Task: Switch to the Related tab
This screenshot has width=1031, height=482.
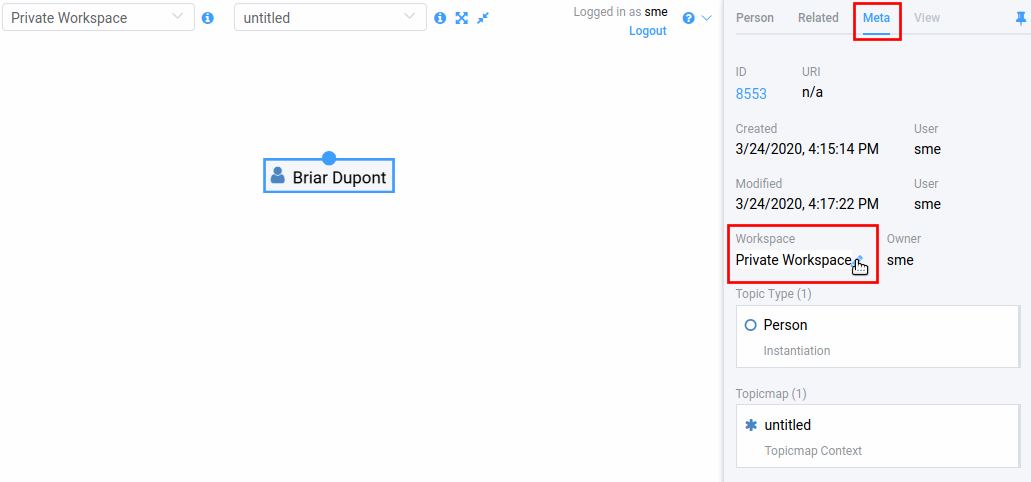Action: coord(818,18)
